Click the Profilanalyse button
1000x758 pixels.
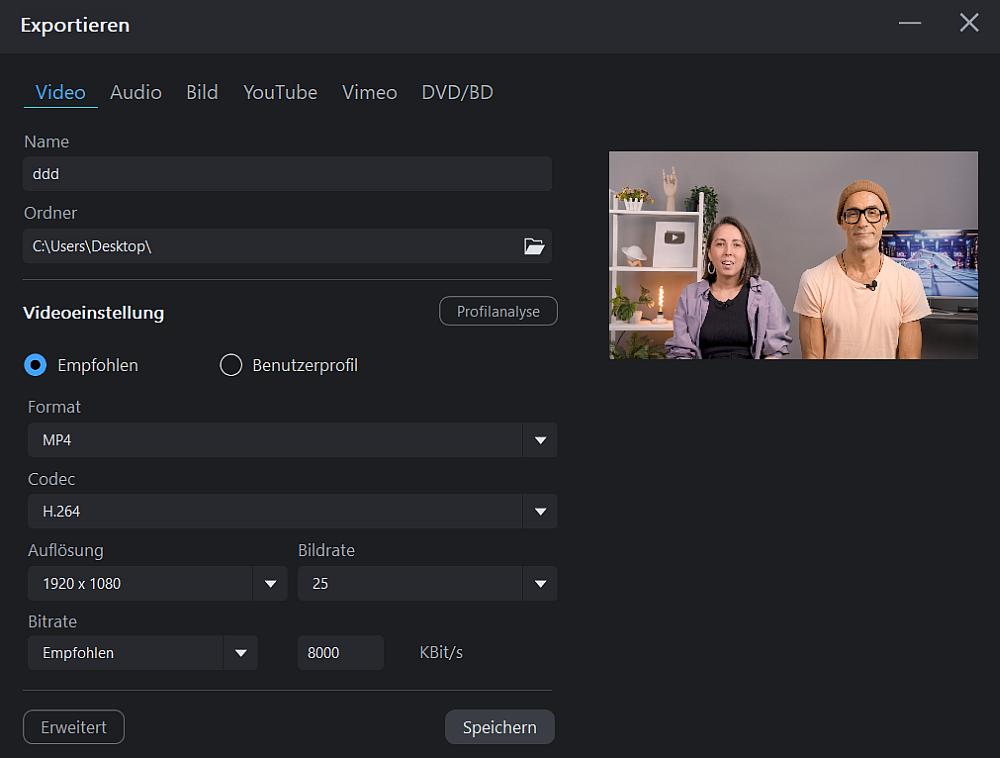tap(498, 311)
